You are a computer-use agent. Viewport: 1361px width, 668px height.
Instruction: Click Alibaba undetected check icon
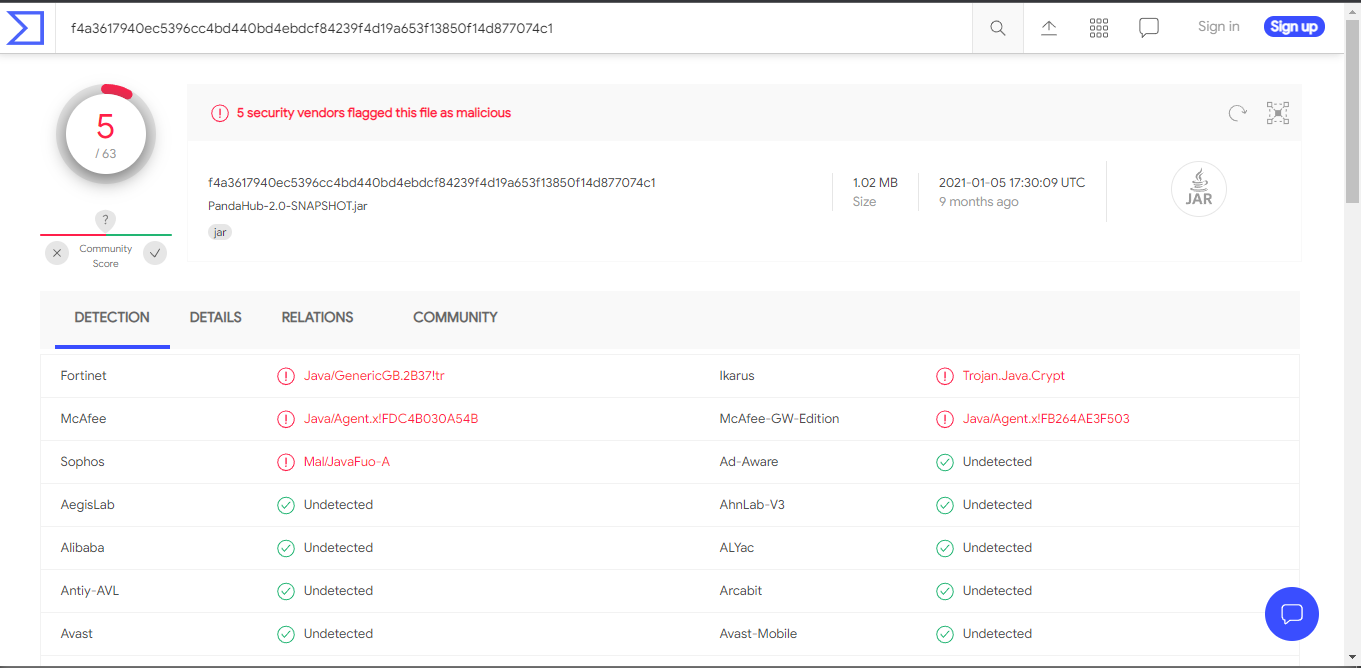[x=286, y=548]
